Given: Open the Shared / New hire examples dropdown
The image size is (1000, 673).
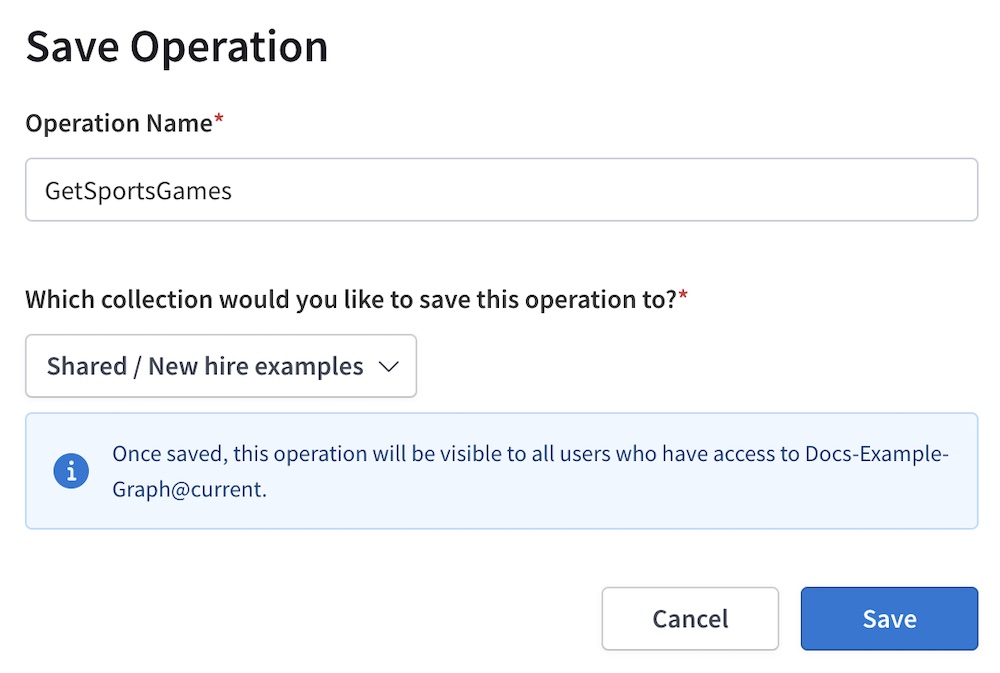Looking at the screenshot, I should tap(220, 366).
